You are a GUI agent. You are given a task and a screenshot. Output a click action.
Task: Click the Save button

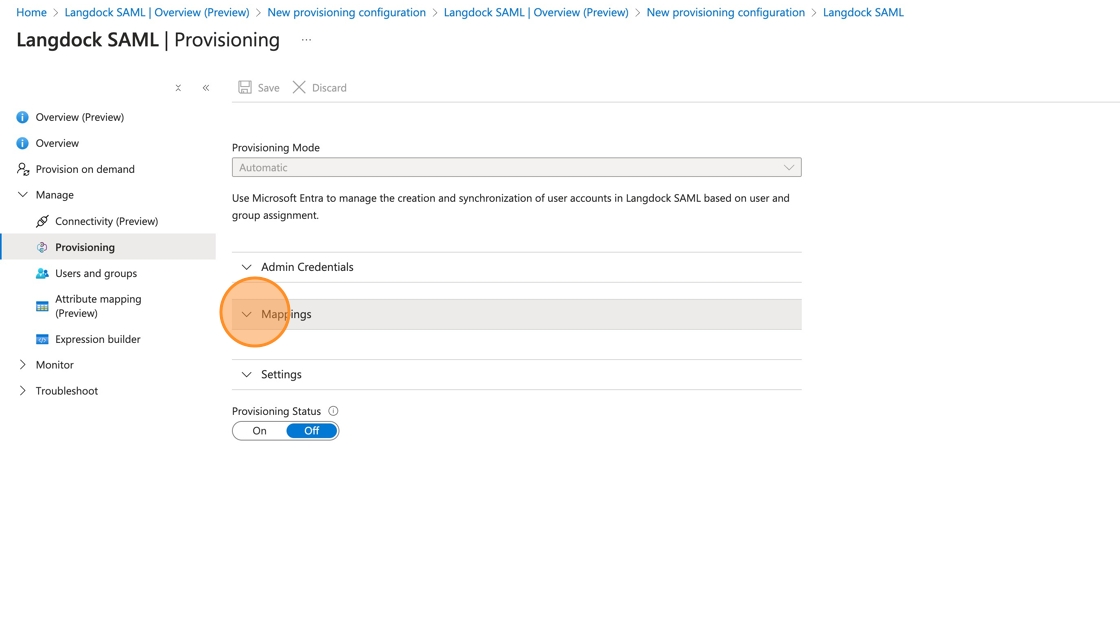[259, 87]
